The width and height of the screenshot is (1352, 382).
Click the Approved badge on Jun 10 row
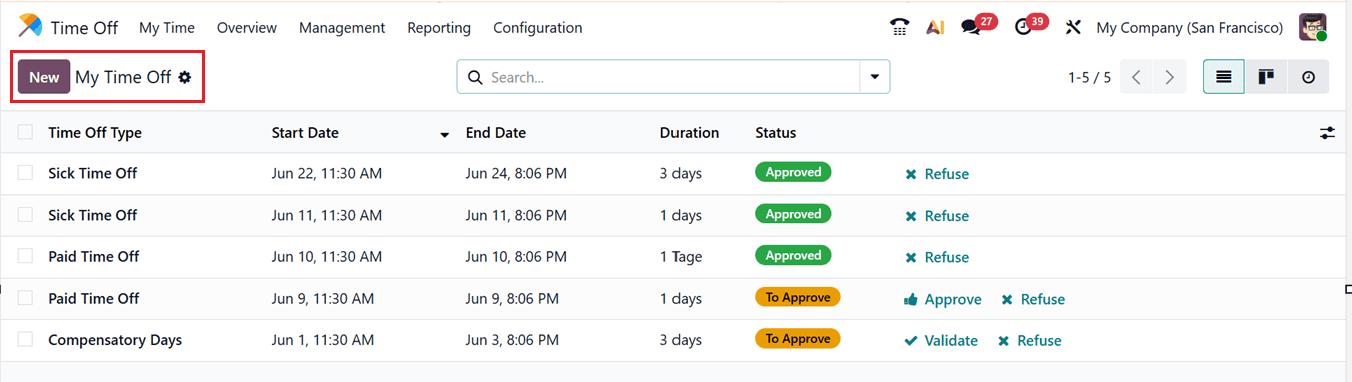coord(793,255)
